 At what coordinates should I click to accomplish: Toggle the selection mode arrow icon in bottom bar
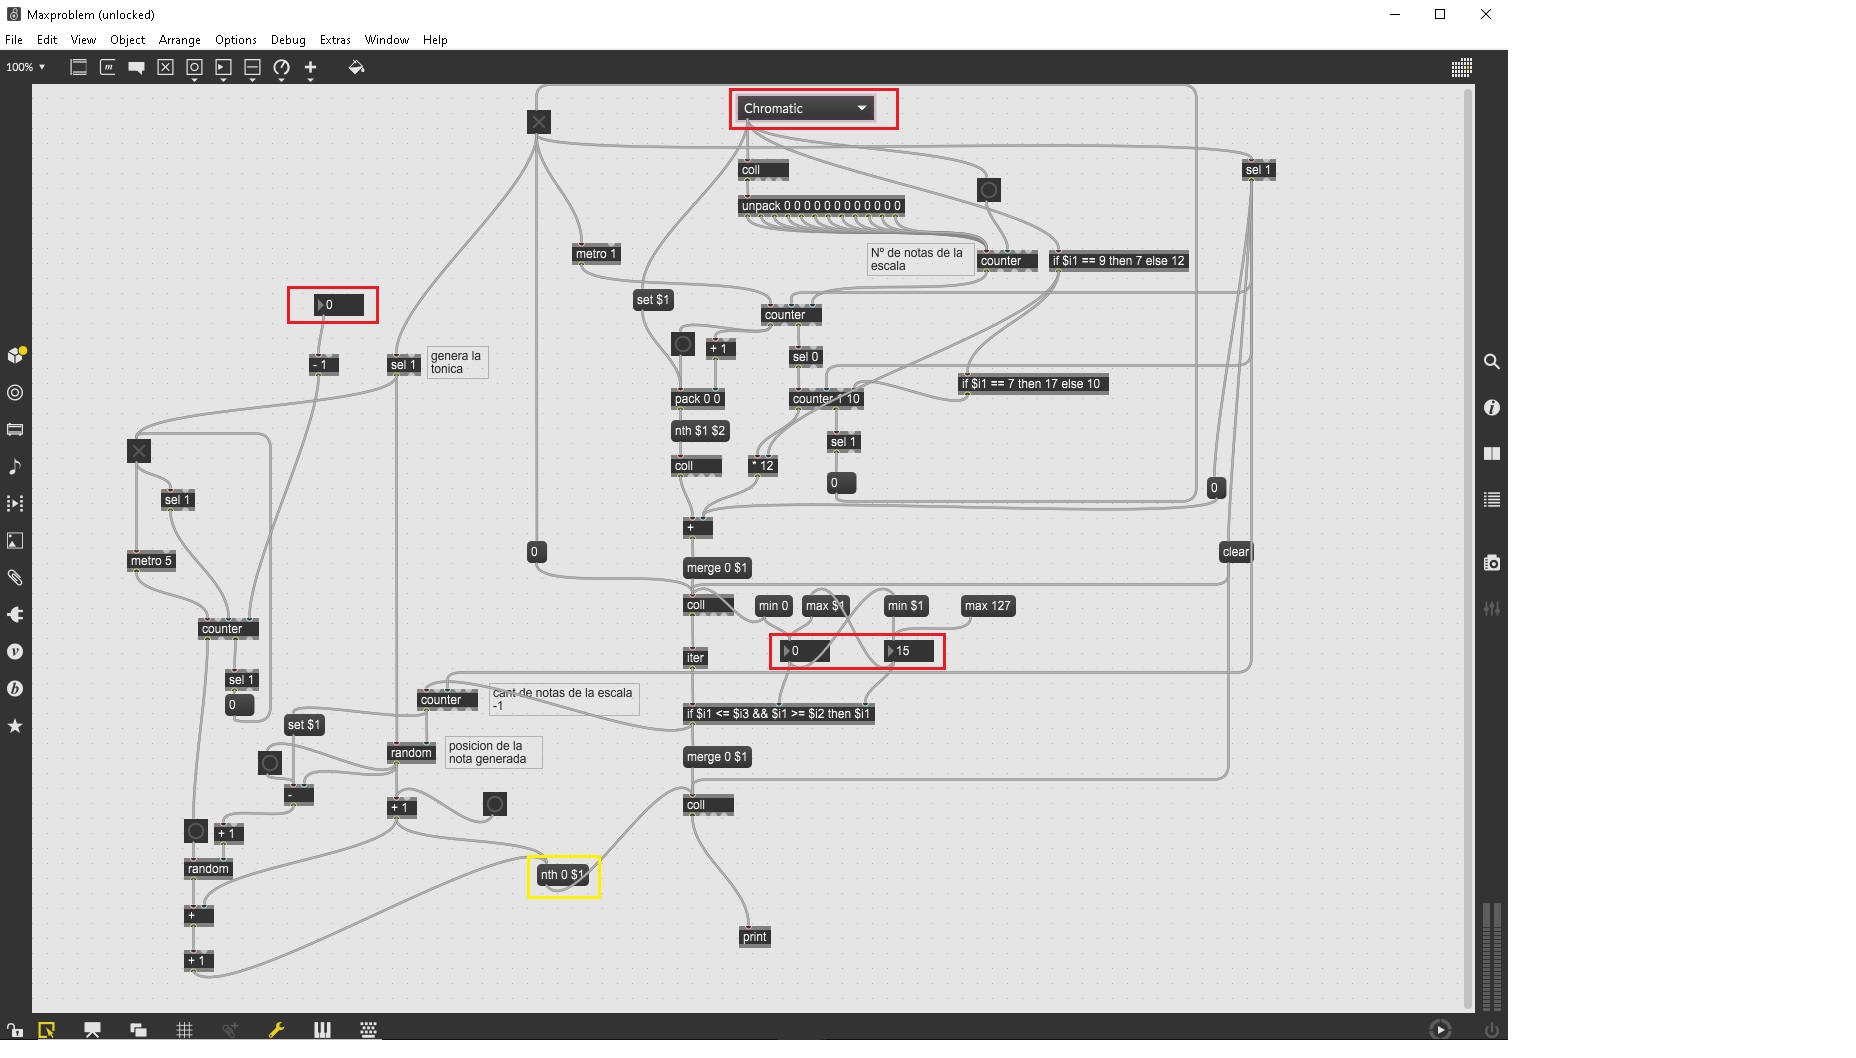pos(47,1029)
